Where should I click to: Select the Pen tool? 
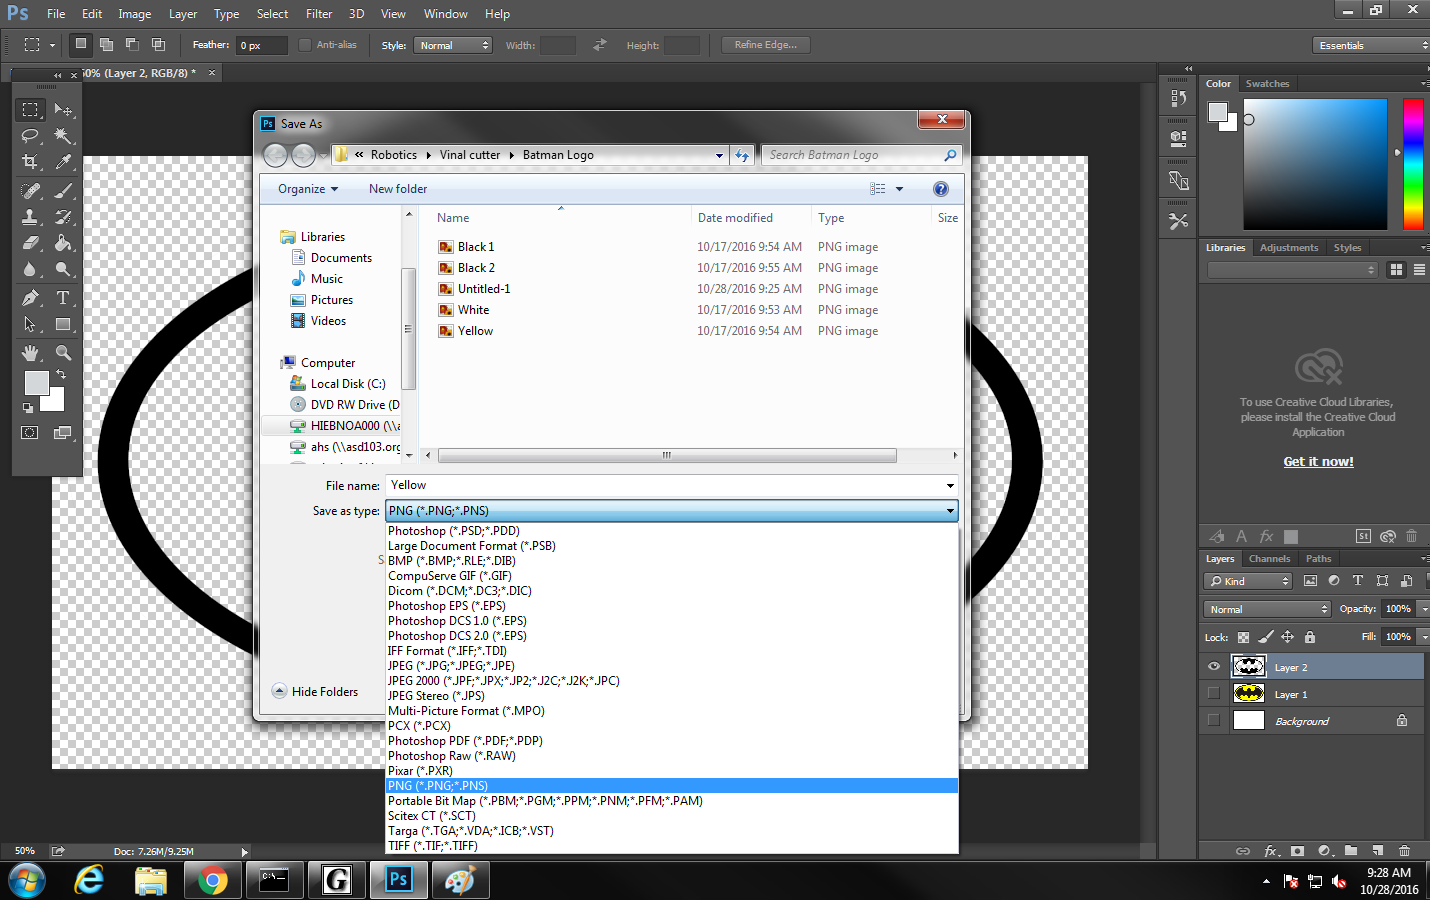31,298
